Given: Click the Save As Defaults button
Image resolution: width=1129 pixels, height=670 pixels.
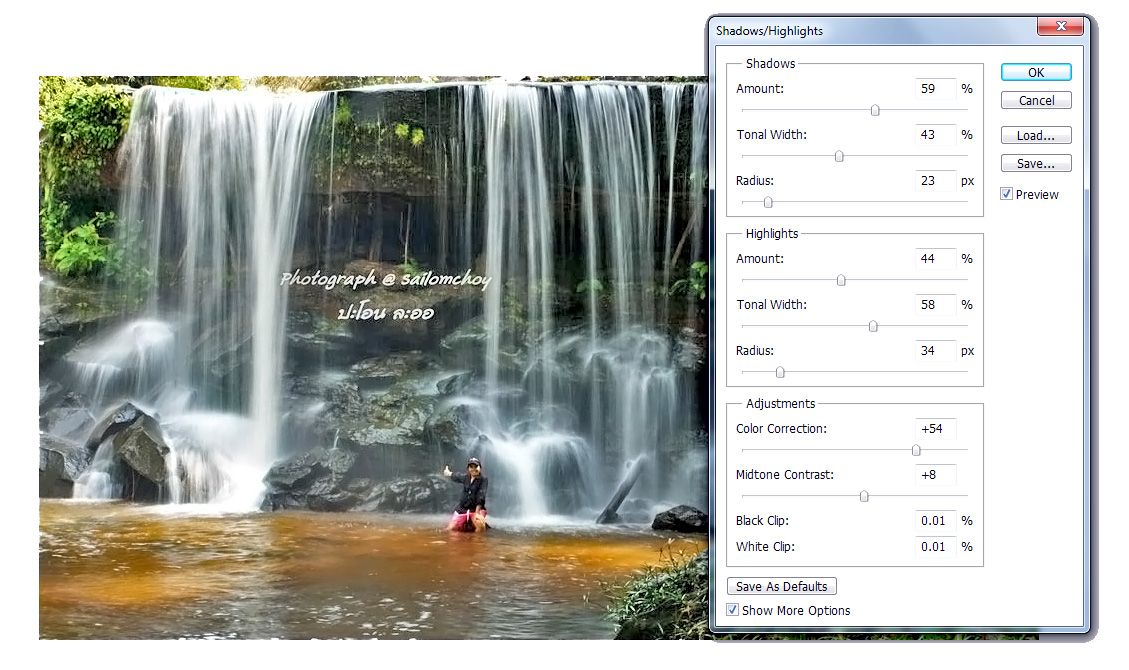Looking at the screenshot, I should point(782,587).
